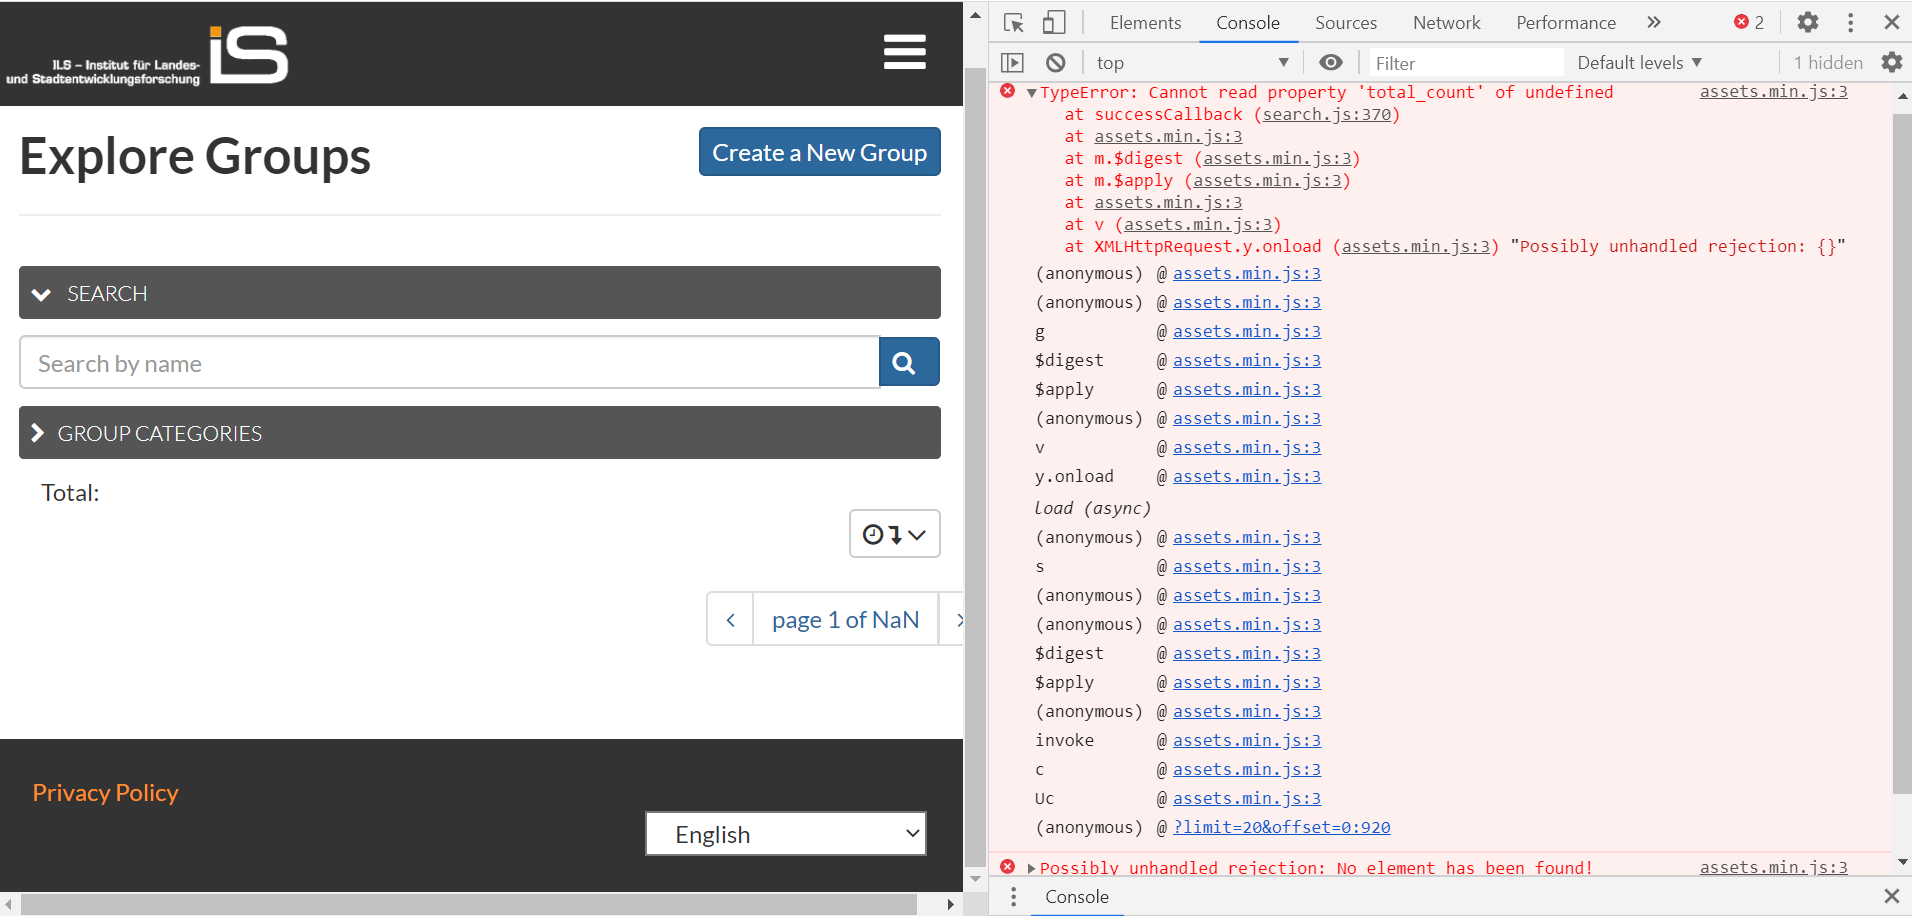Open DevTools settings gear icon
Viewport: 1912px width, 916px height.
pyautogui.click(x=1808, y=22)
